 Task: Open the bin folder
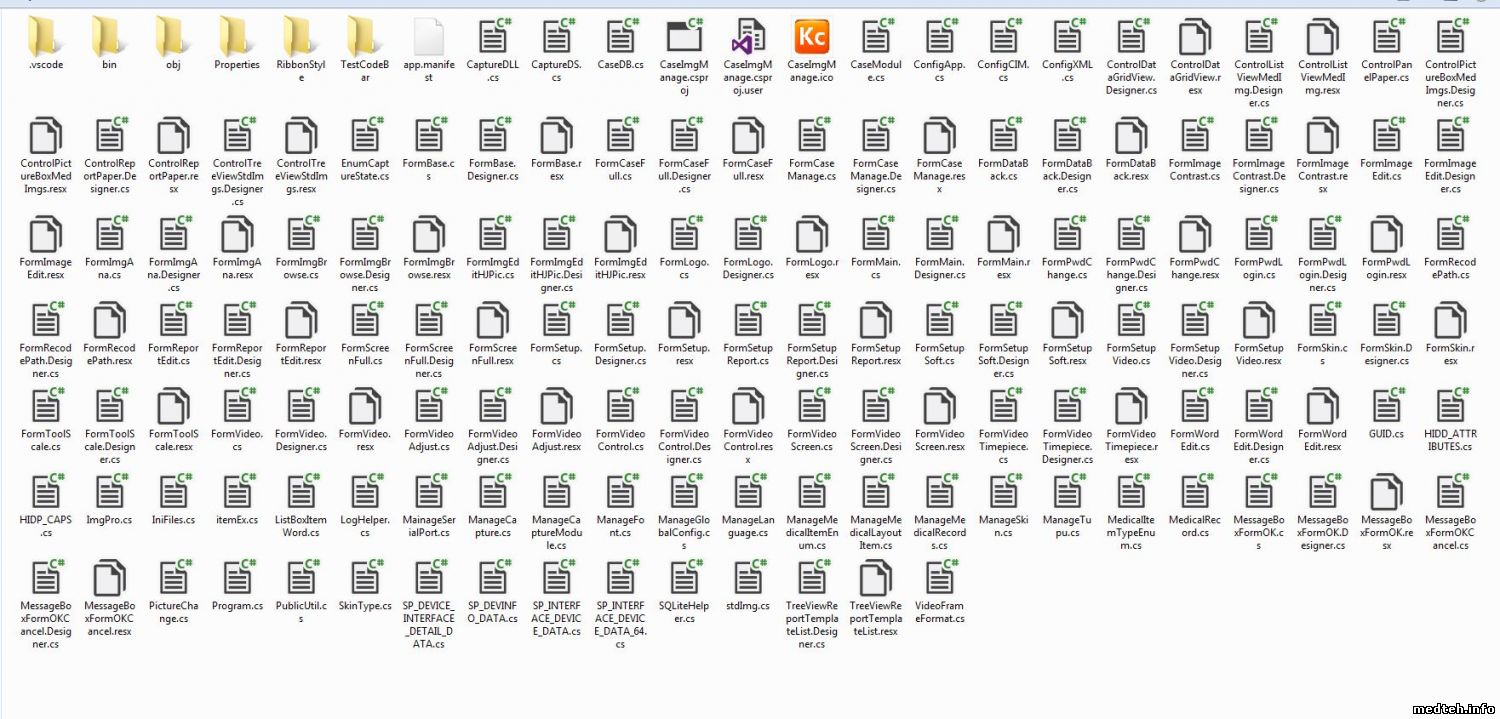click(110, 38)
